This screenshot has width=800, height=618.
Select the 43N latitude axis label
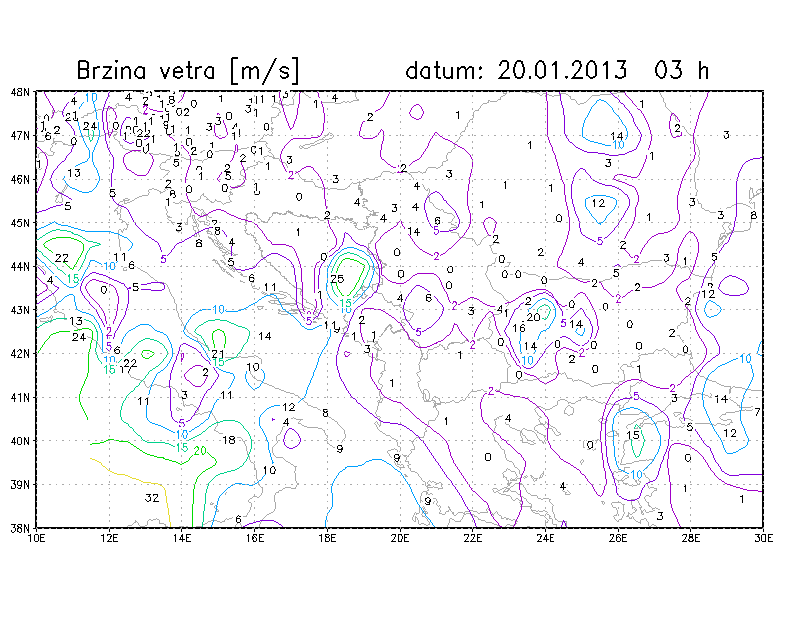pos(19,310)
